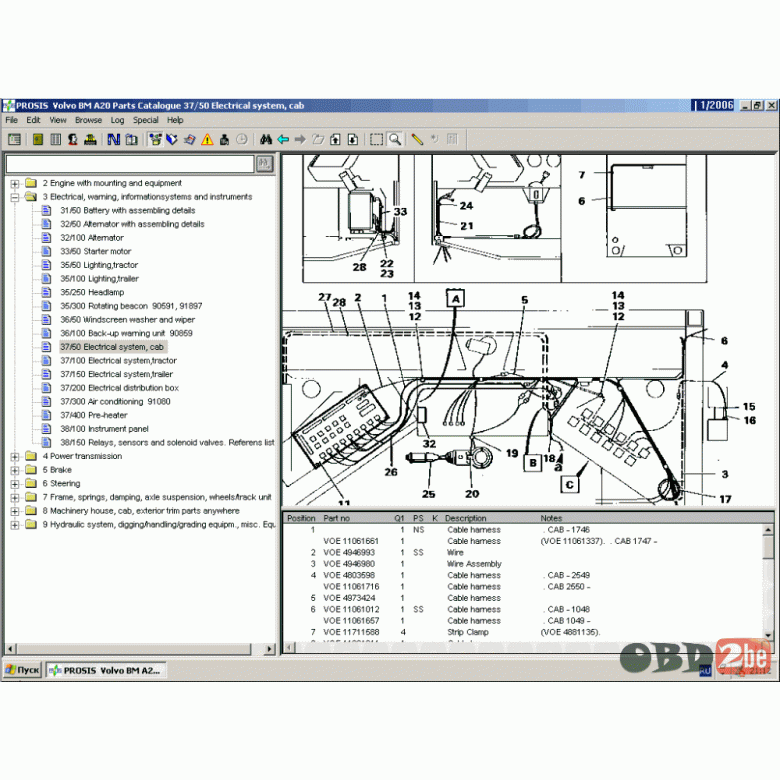The image size is (780, 780).
Task: Expand the 8 Machinery house, cab folder
Action: click(x=15, y=511)
